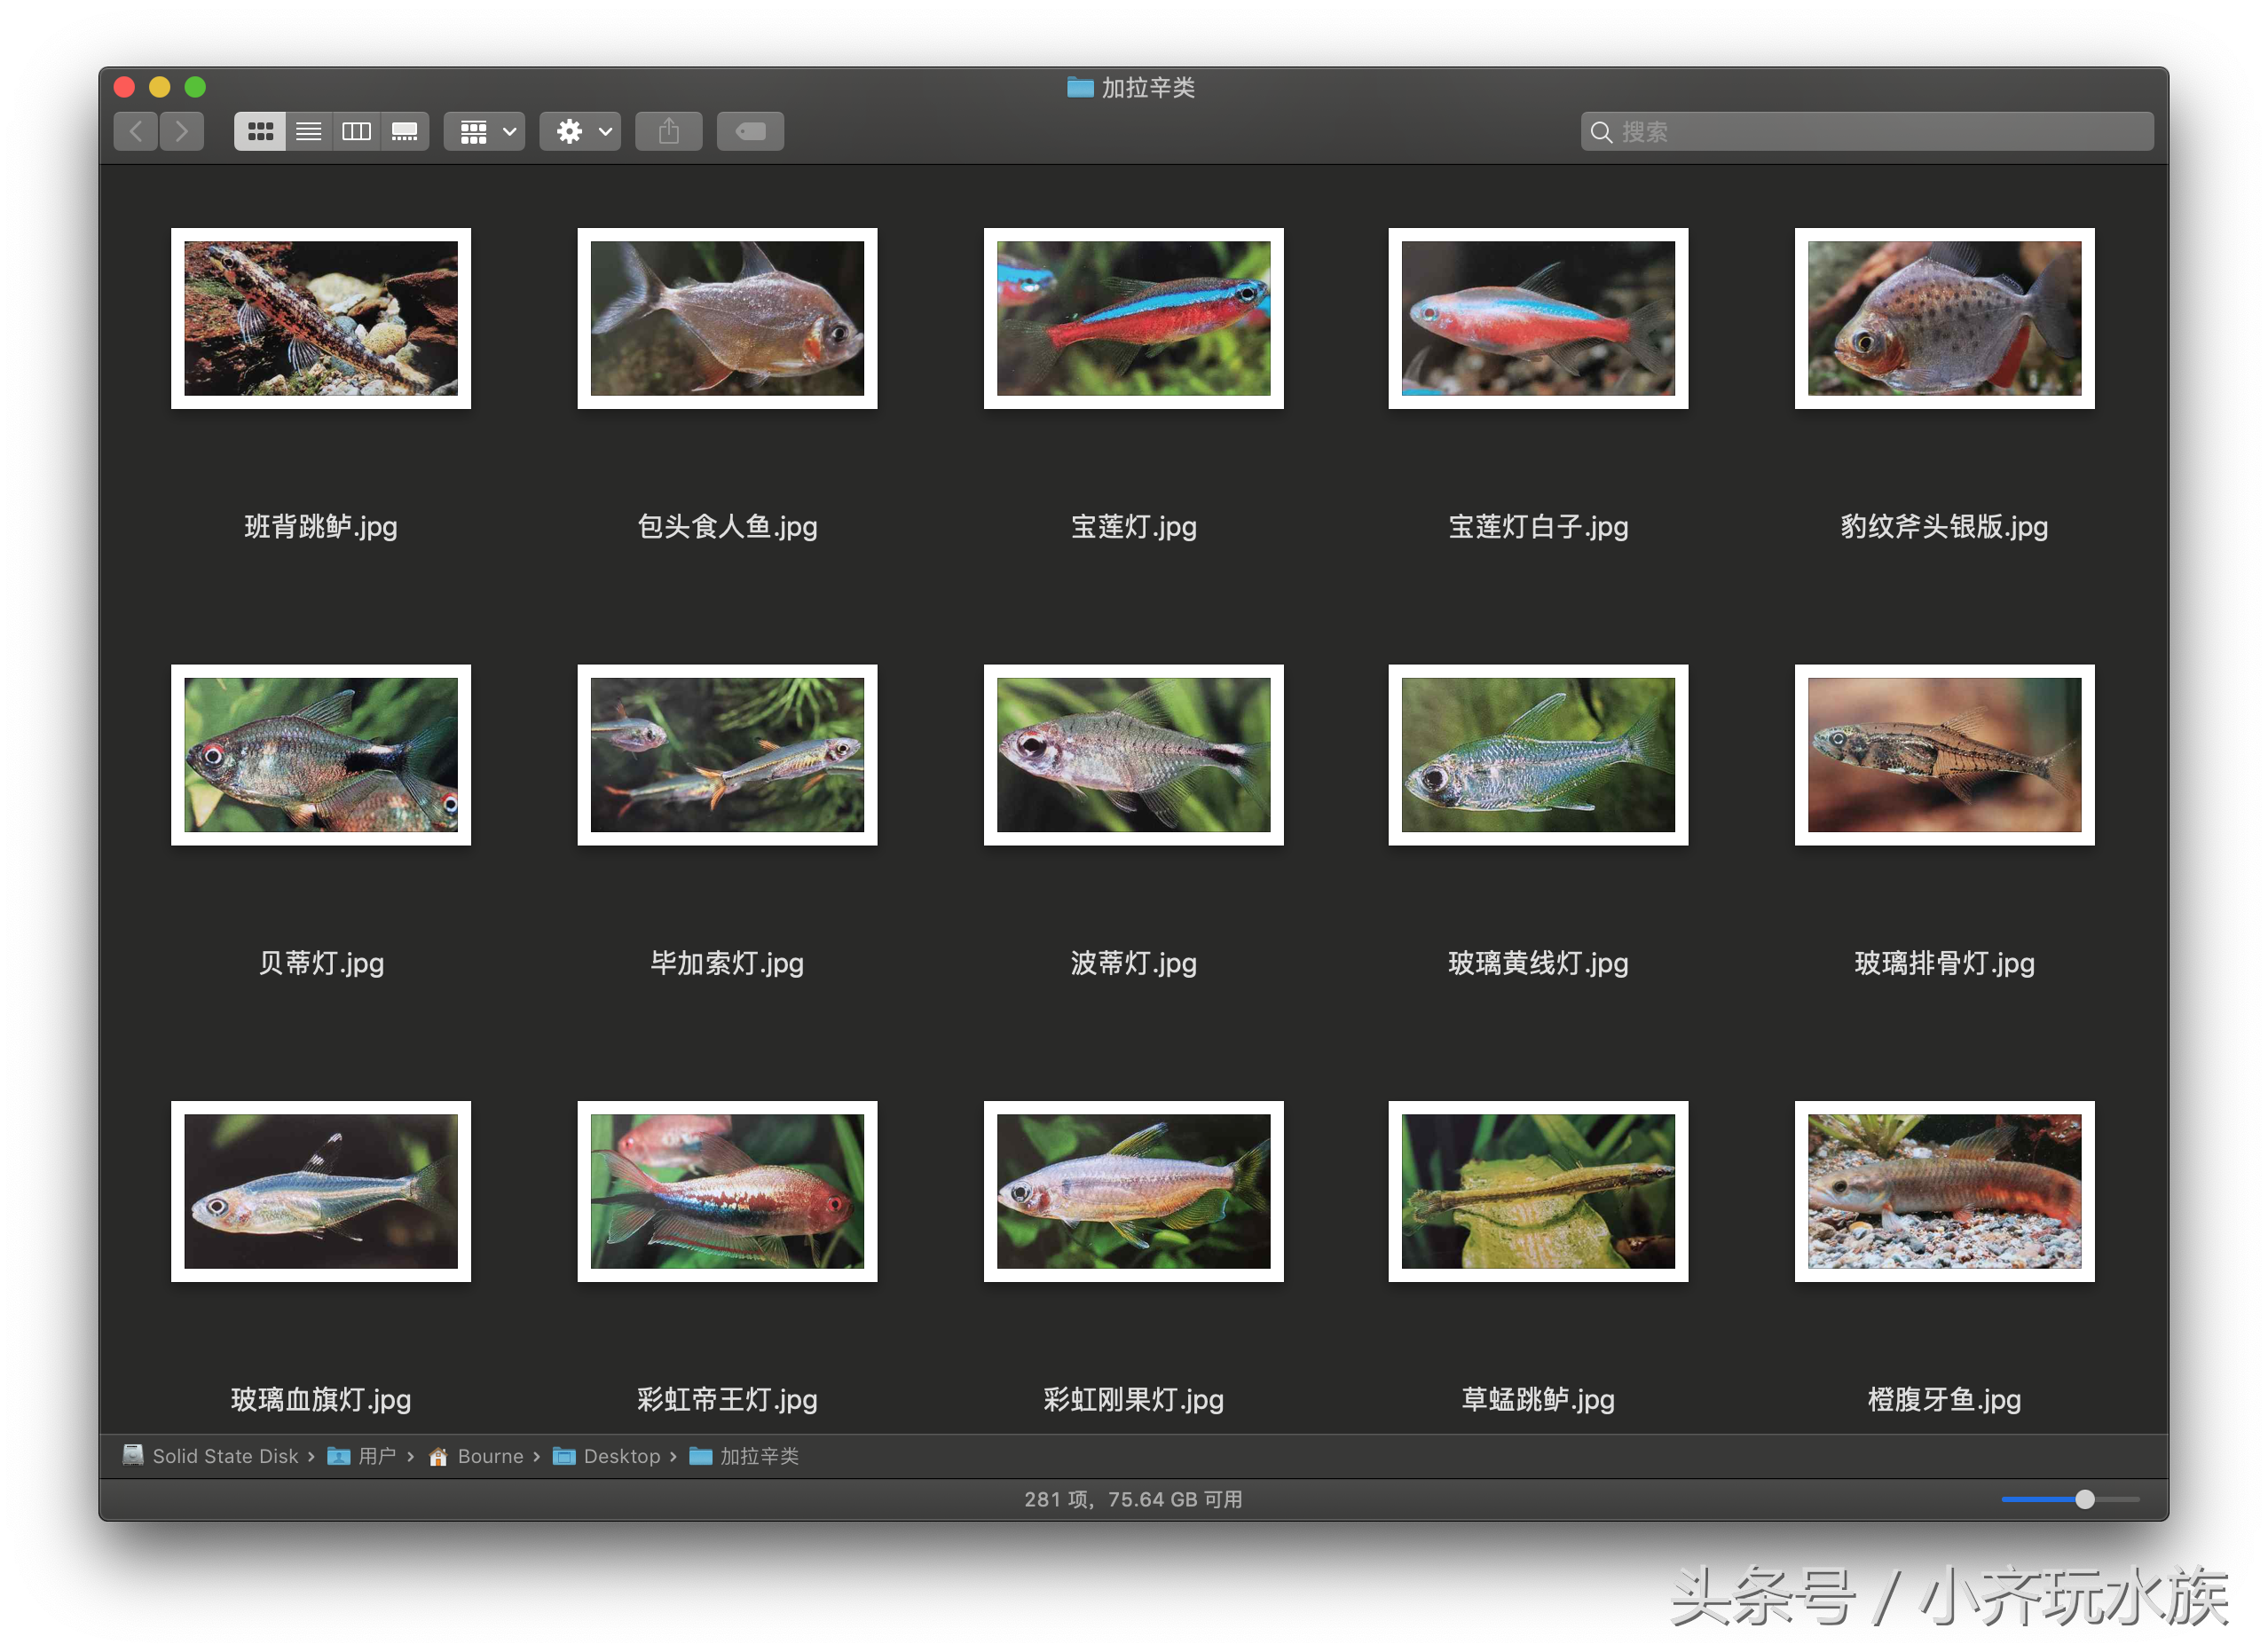Click the file name 玻璃排骨灯.jpg
The width and height of the screenshot is (2268, 1652).
pos(1944,963)
